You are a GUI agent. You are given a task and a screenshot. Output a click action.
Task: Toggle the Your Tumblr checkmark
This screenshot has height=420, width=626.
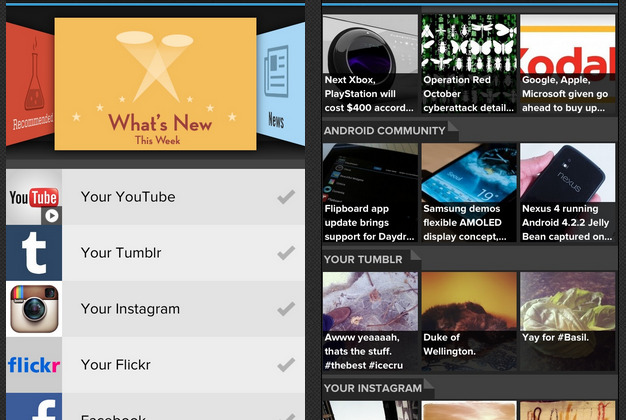pyautogui.click(x=286, y=252)
